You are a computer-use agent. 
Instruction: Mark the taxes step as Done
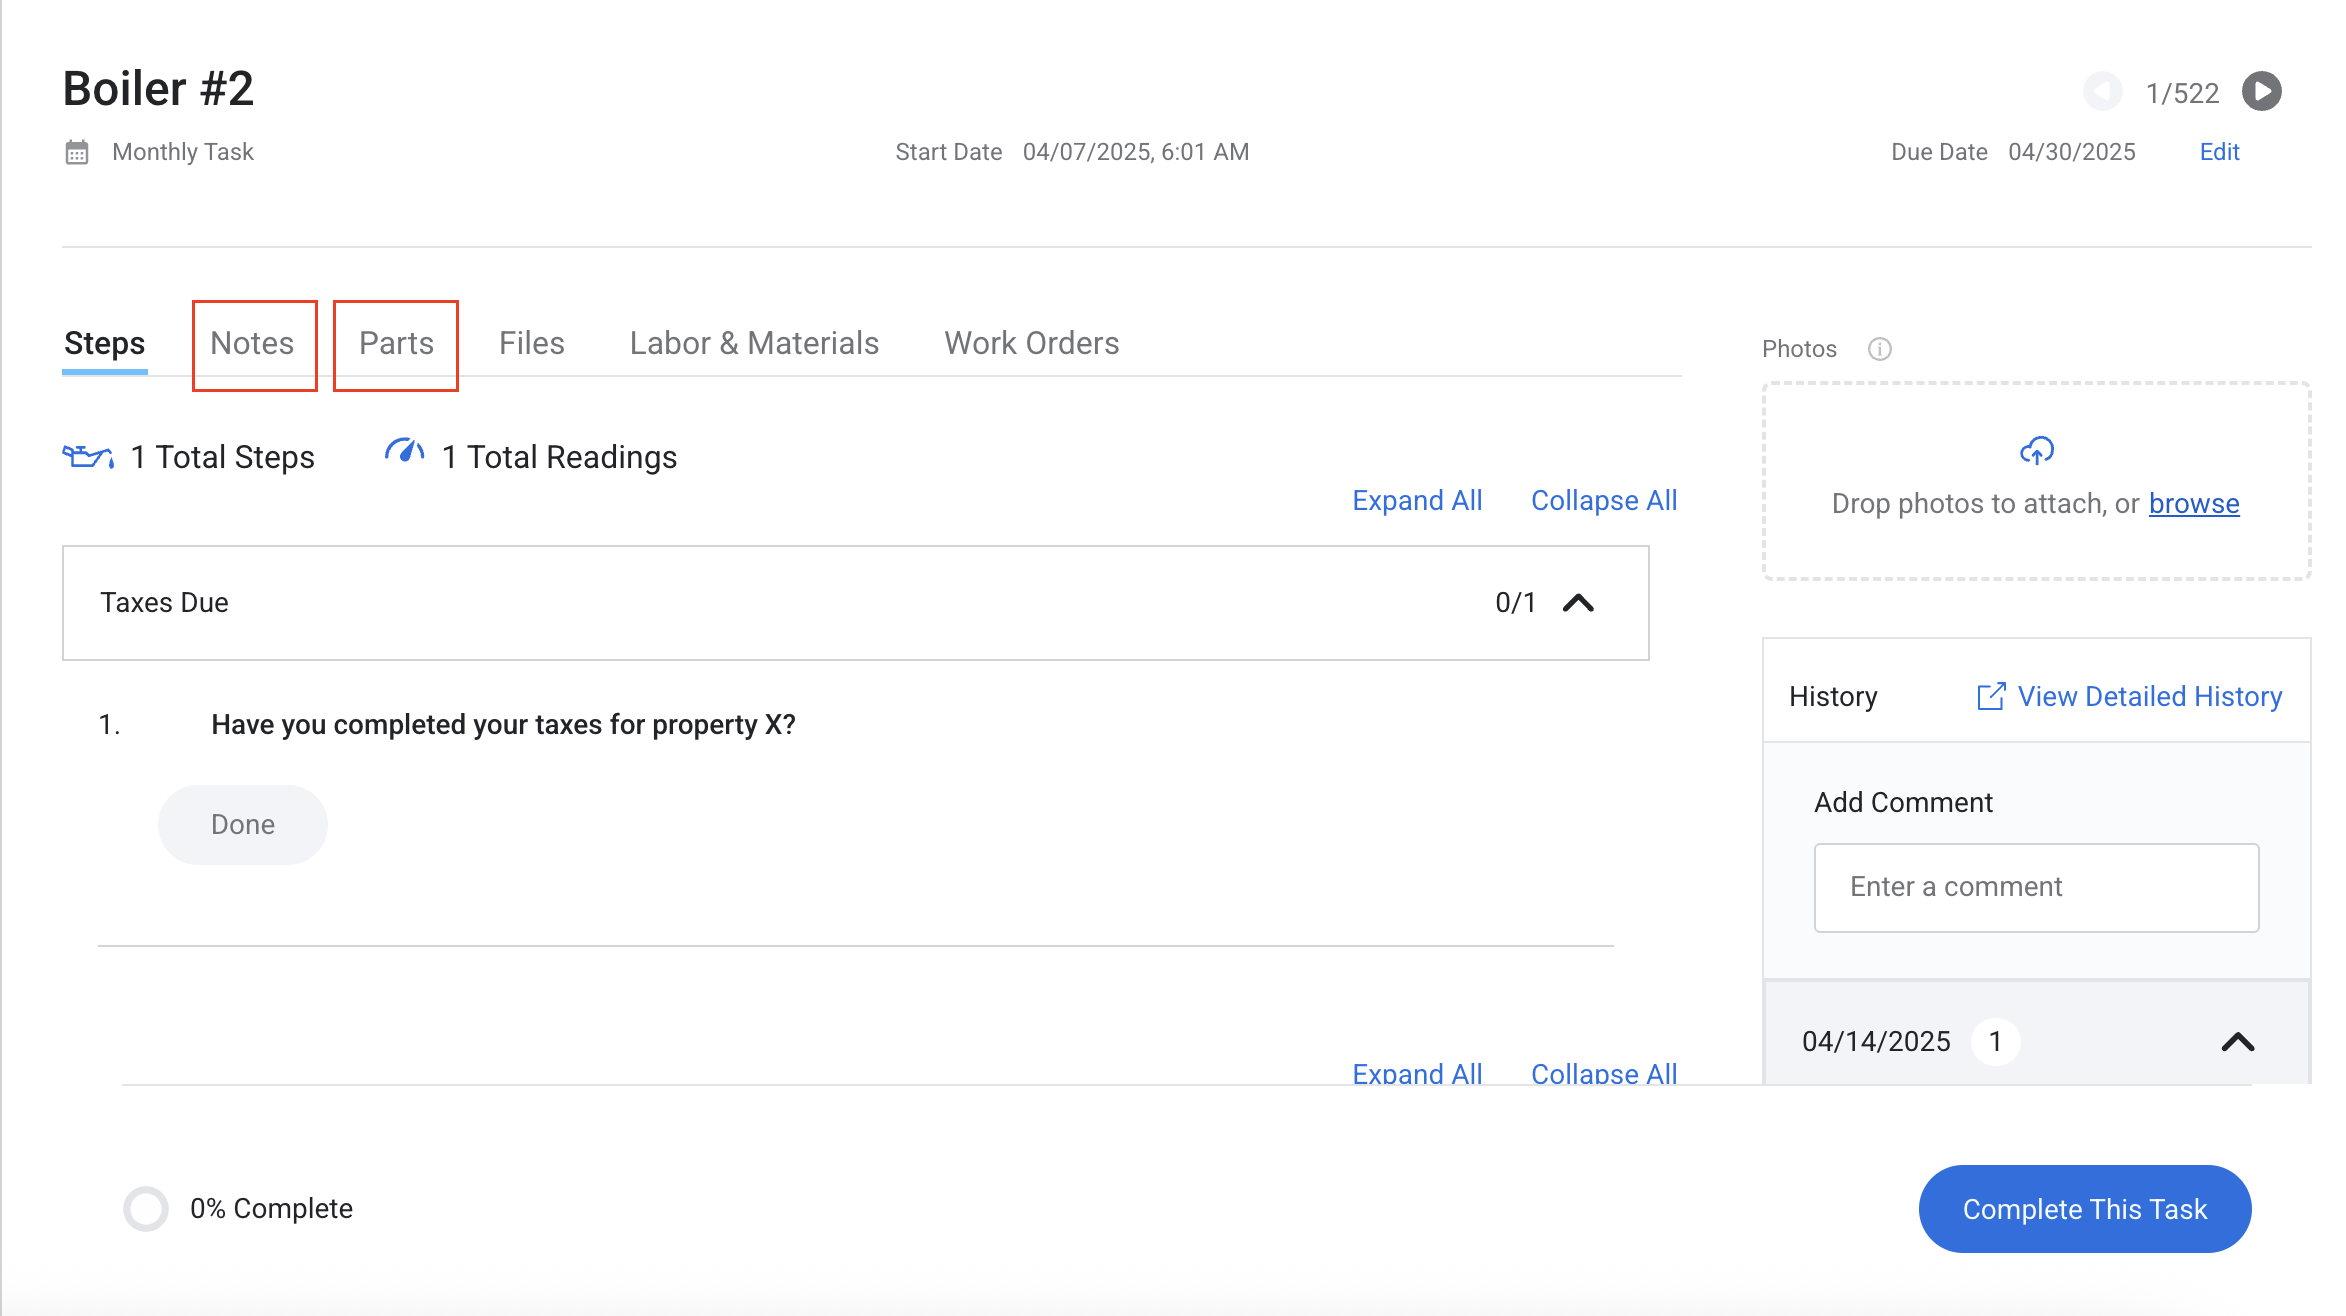point(243,825)
